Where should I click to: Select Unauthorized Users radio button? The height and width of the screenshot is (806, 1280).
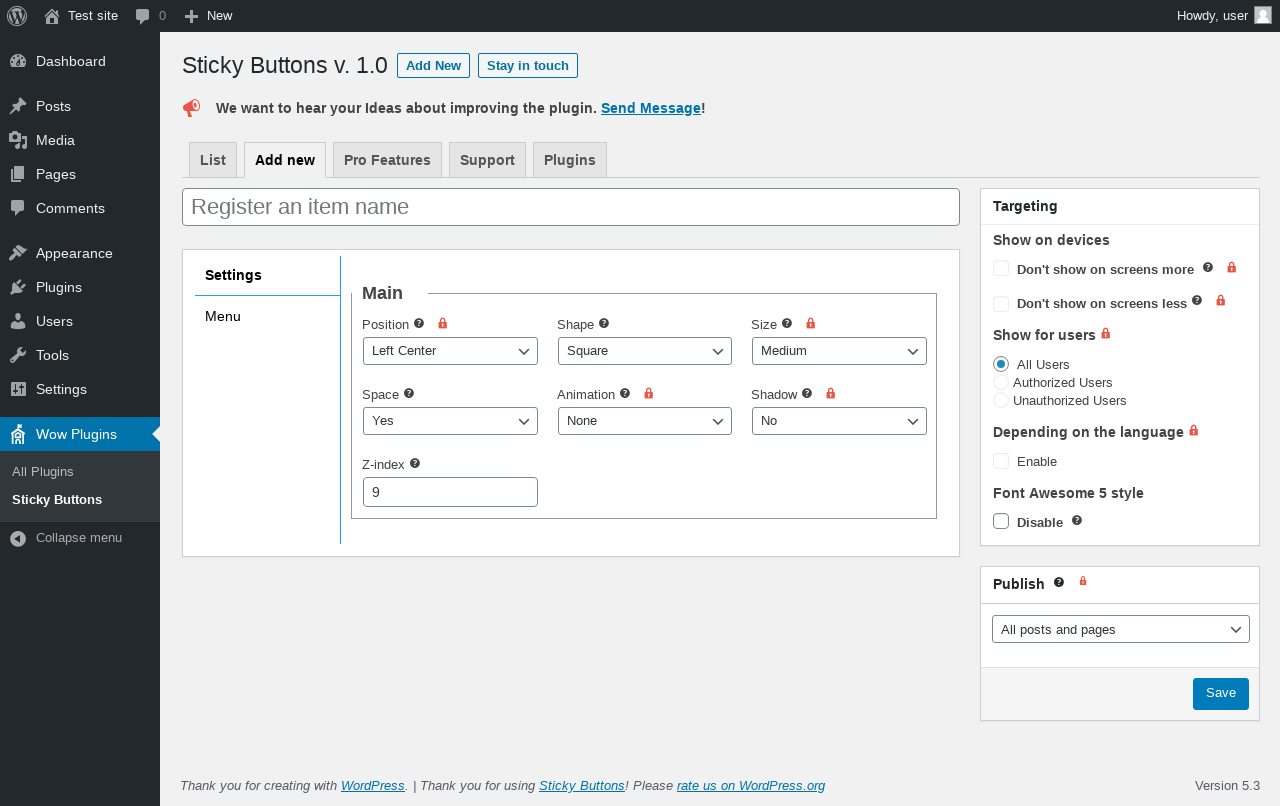pyautogui.click(x=1001, y=400)
